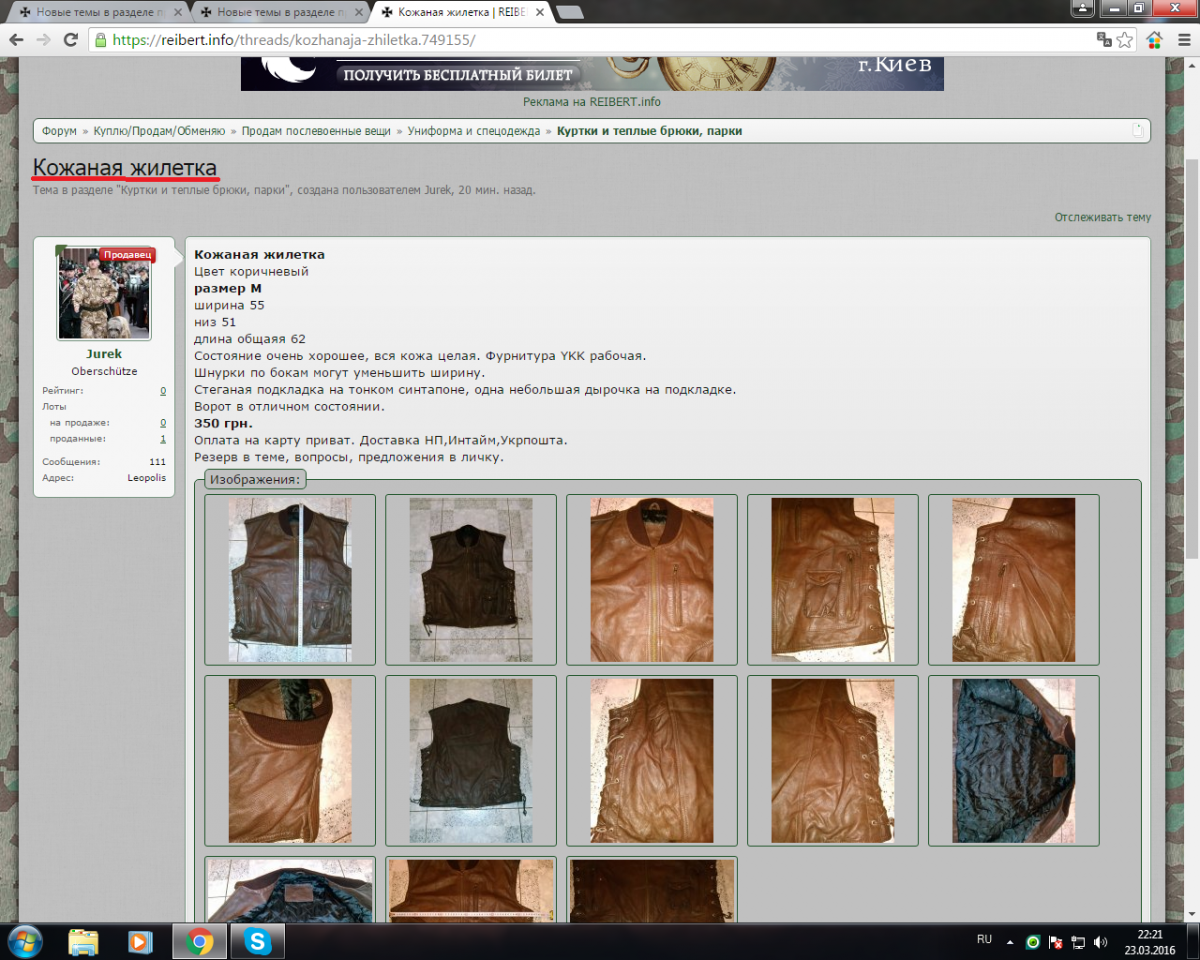The image size is (1200, 960).
Task: Open the first vest photo thumbnail
Action: (290, 579)
